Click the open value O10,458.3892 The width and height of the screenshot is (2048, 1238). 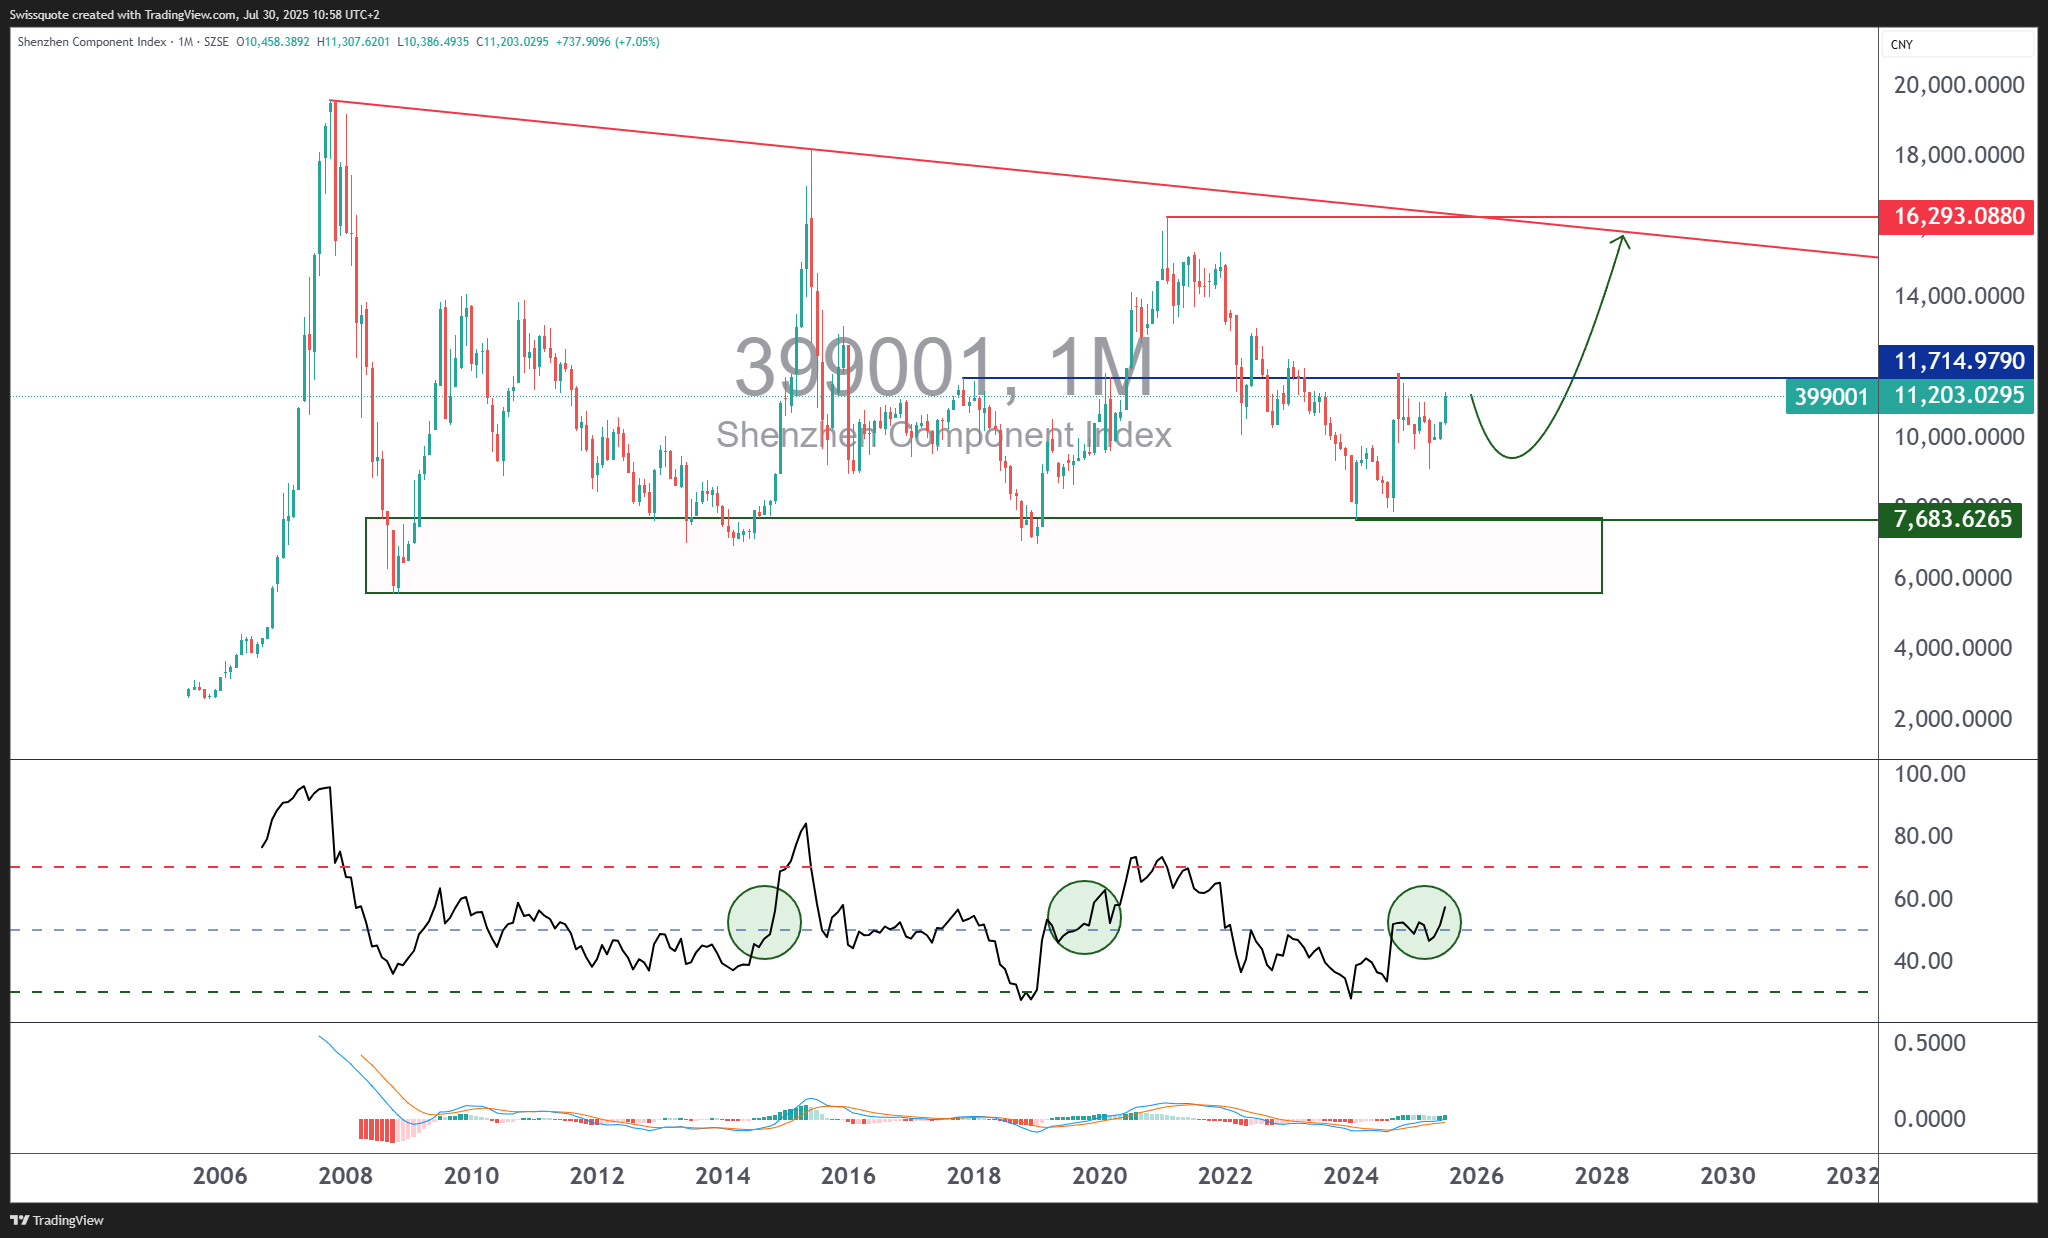(273, 42)
